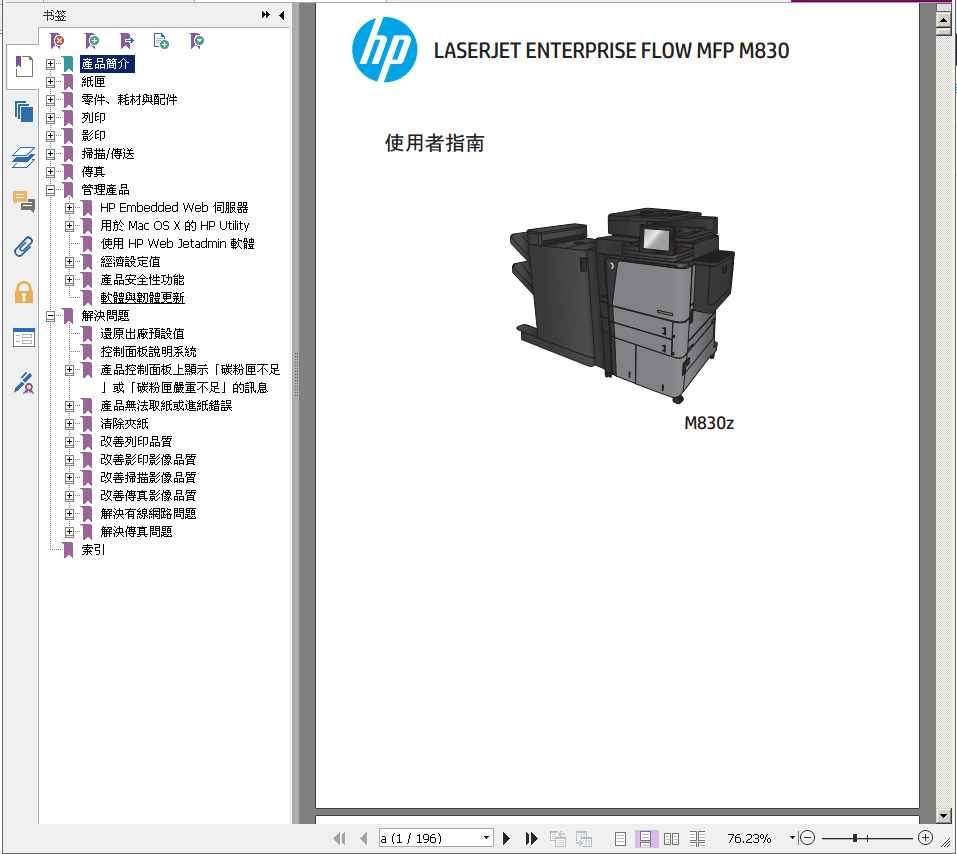The image size is (957, 854).
Task: Open the 索引 bookmark
Action: 93,549
